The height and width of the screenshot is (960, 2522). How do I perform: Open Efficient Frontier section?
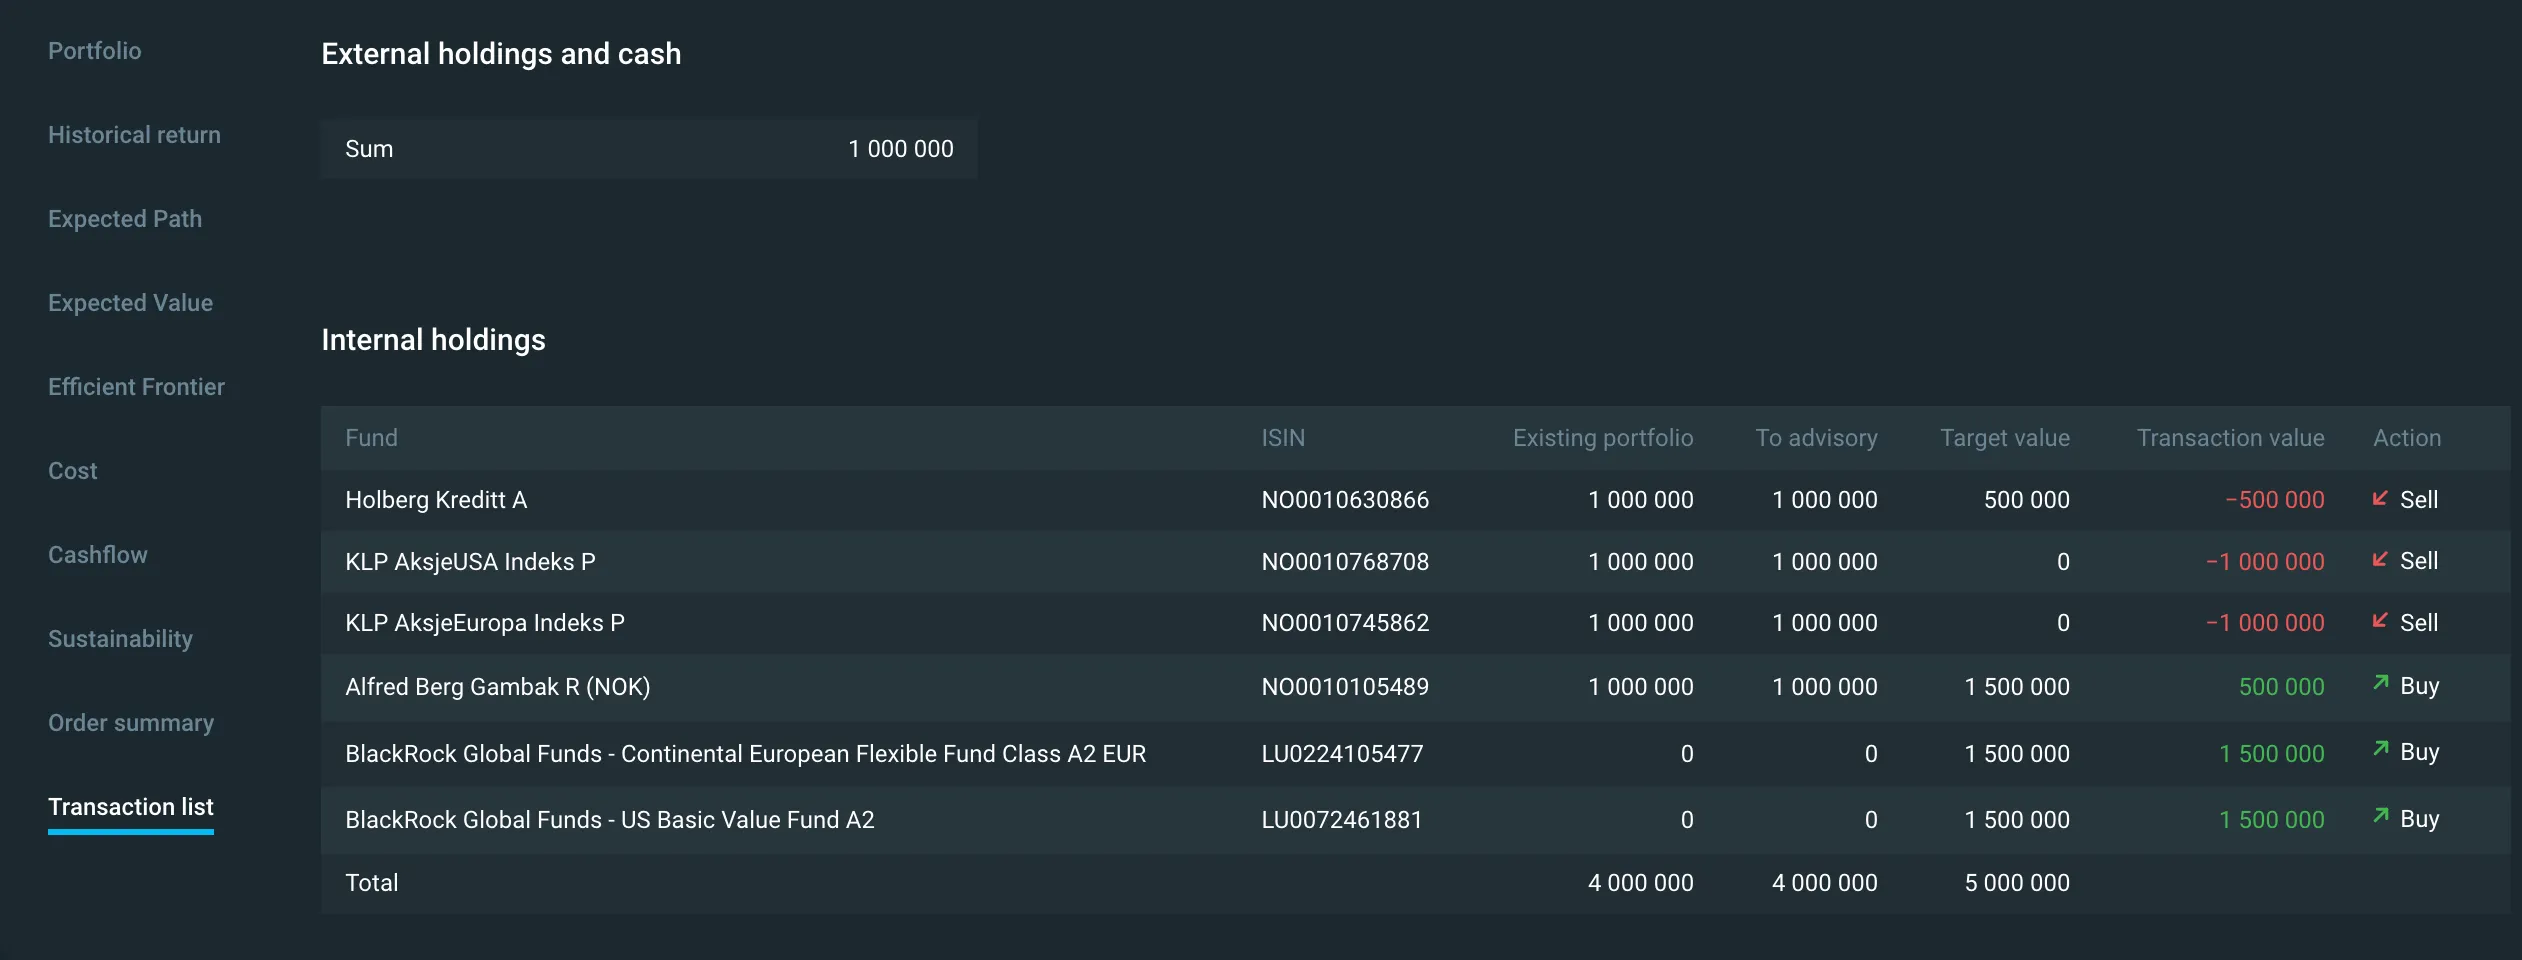click(x=136, y=387)
